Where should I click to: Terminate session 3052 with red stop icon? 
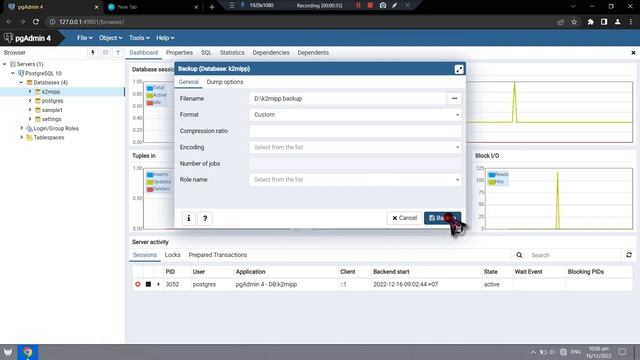[x=138, y=284]
